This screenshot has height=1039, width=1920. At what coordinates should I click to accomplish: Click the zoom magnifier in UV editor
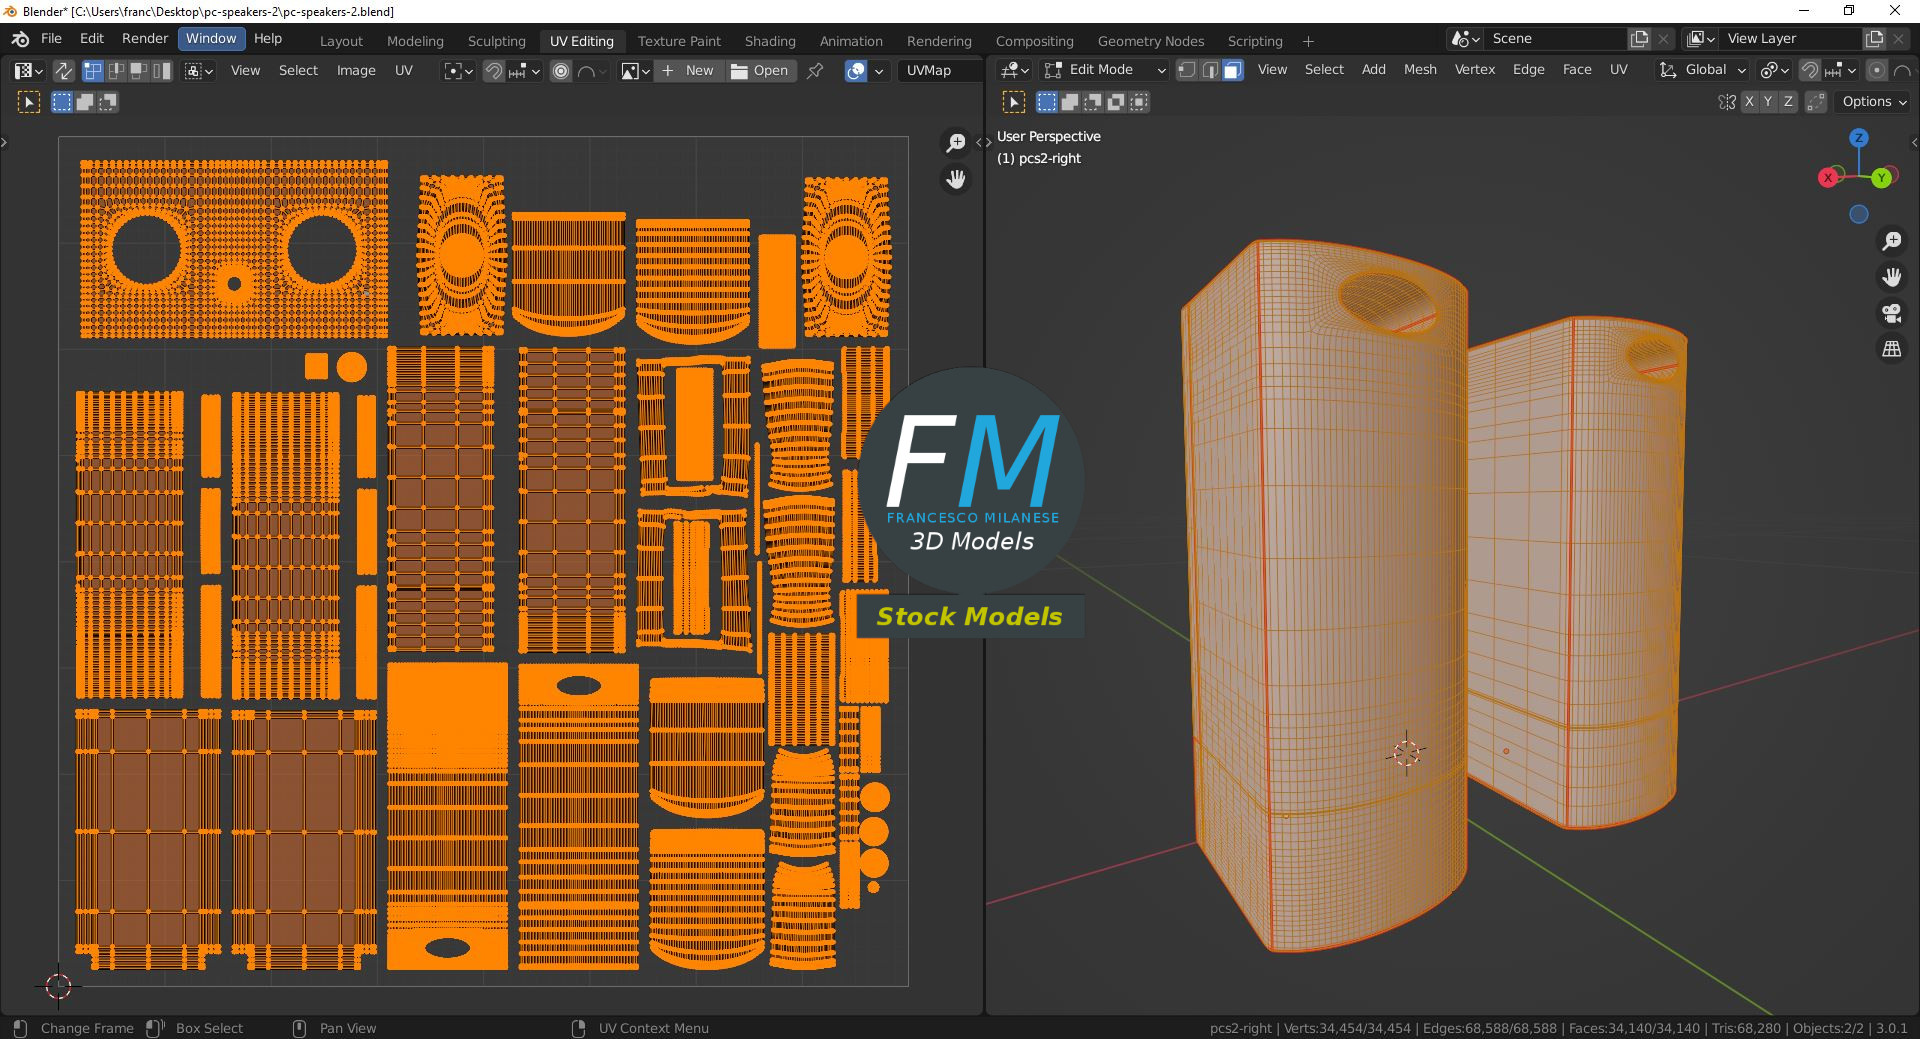pyautogui.click(x=956, y=143)
